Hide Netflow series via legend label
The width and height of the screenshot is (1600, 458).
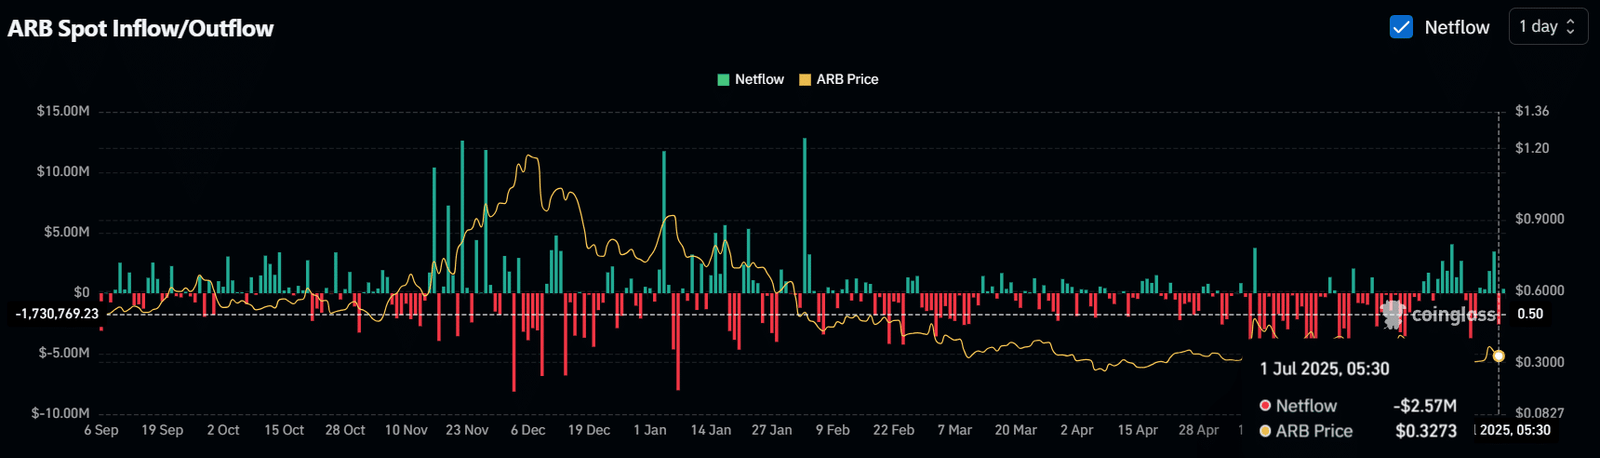759,79
